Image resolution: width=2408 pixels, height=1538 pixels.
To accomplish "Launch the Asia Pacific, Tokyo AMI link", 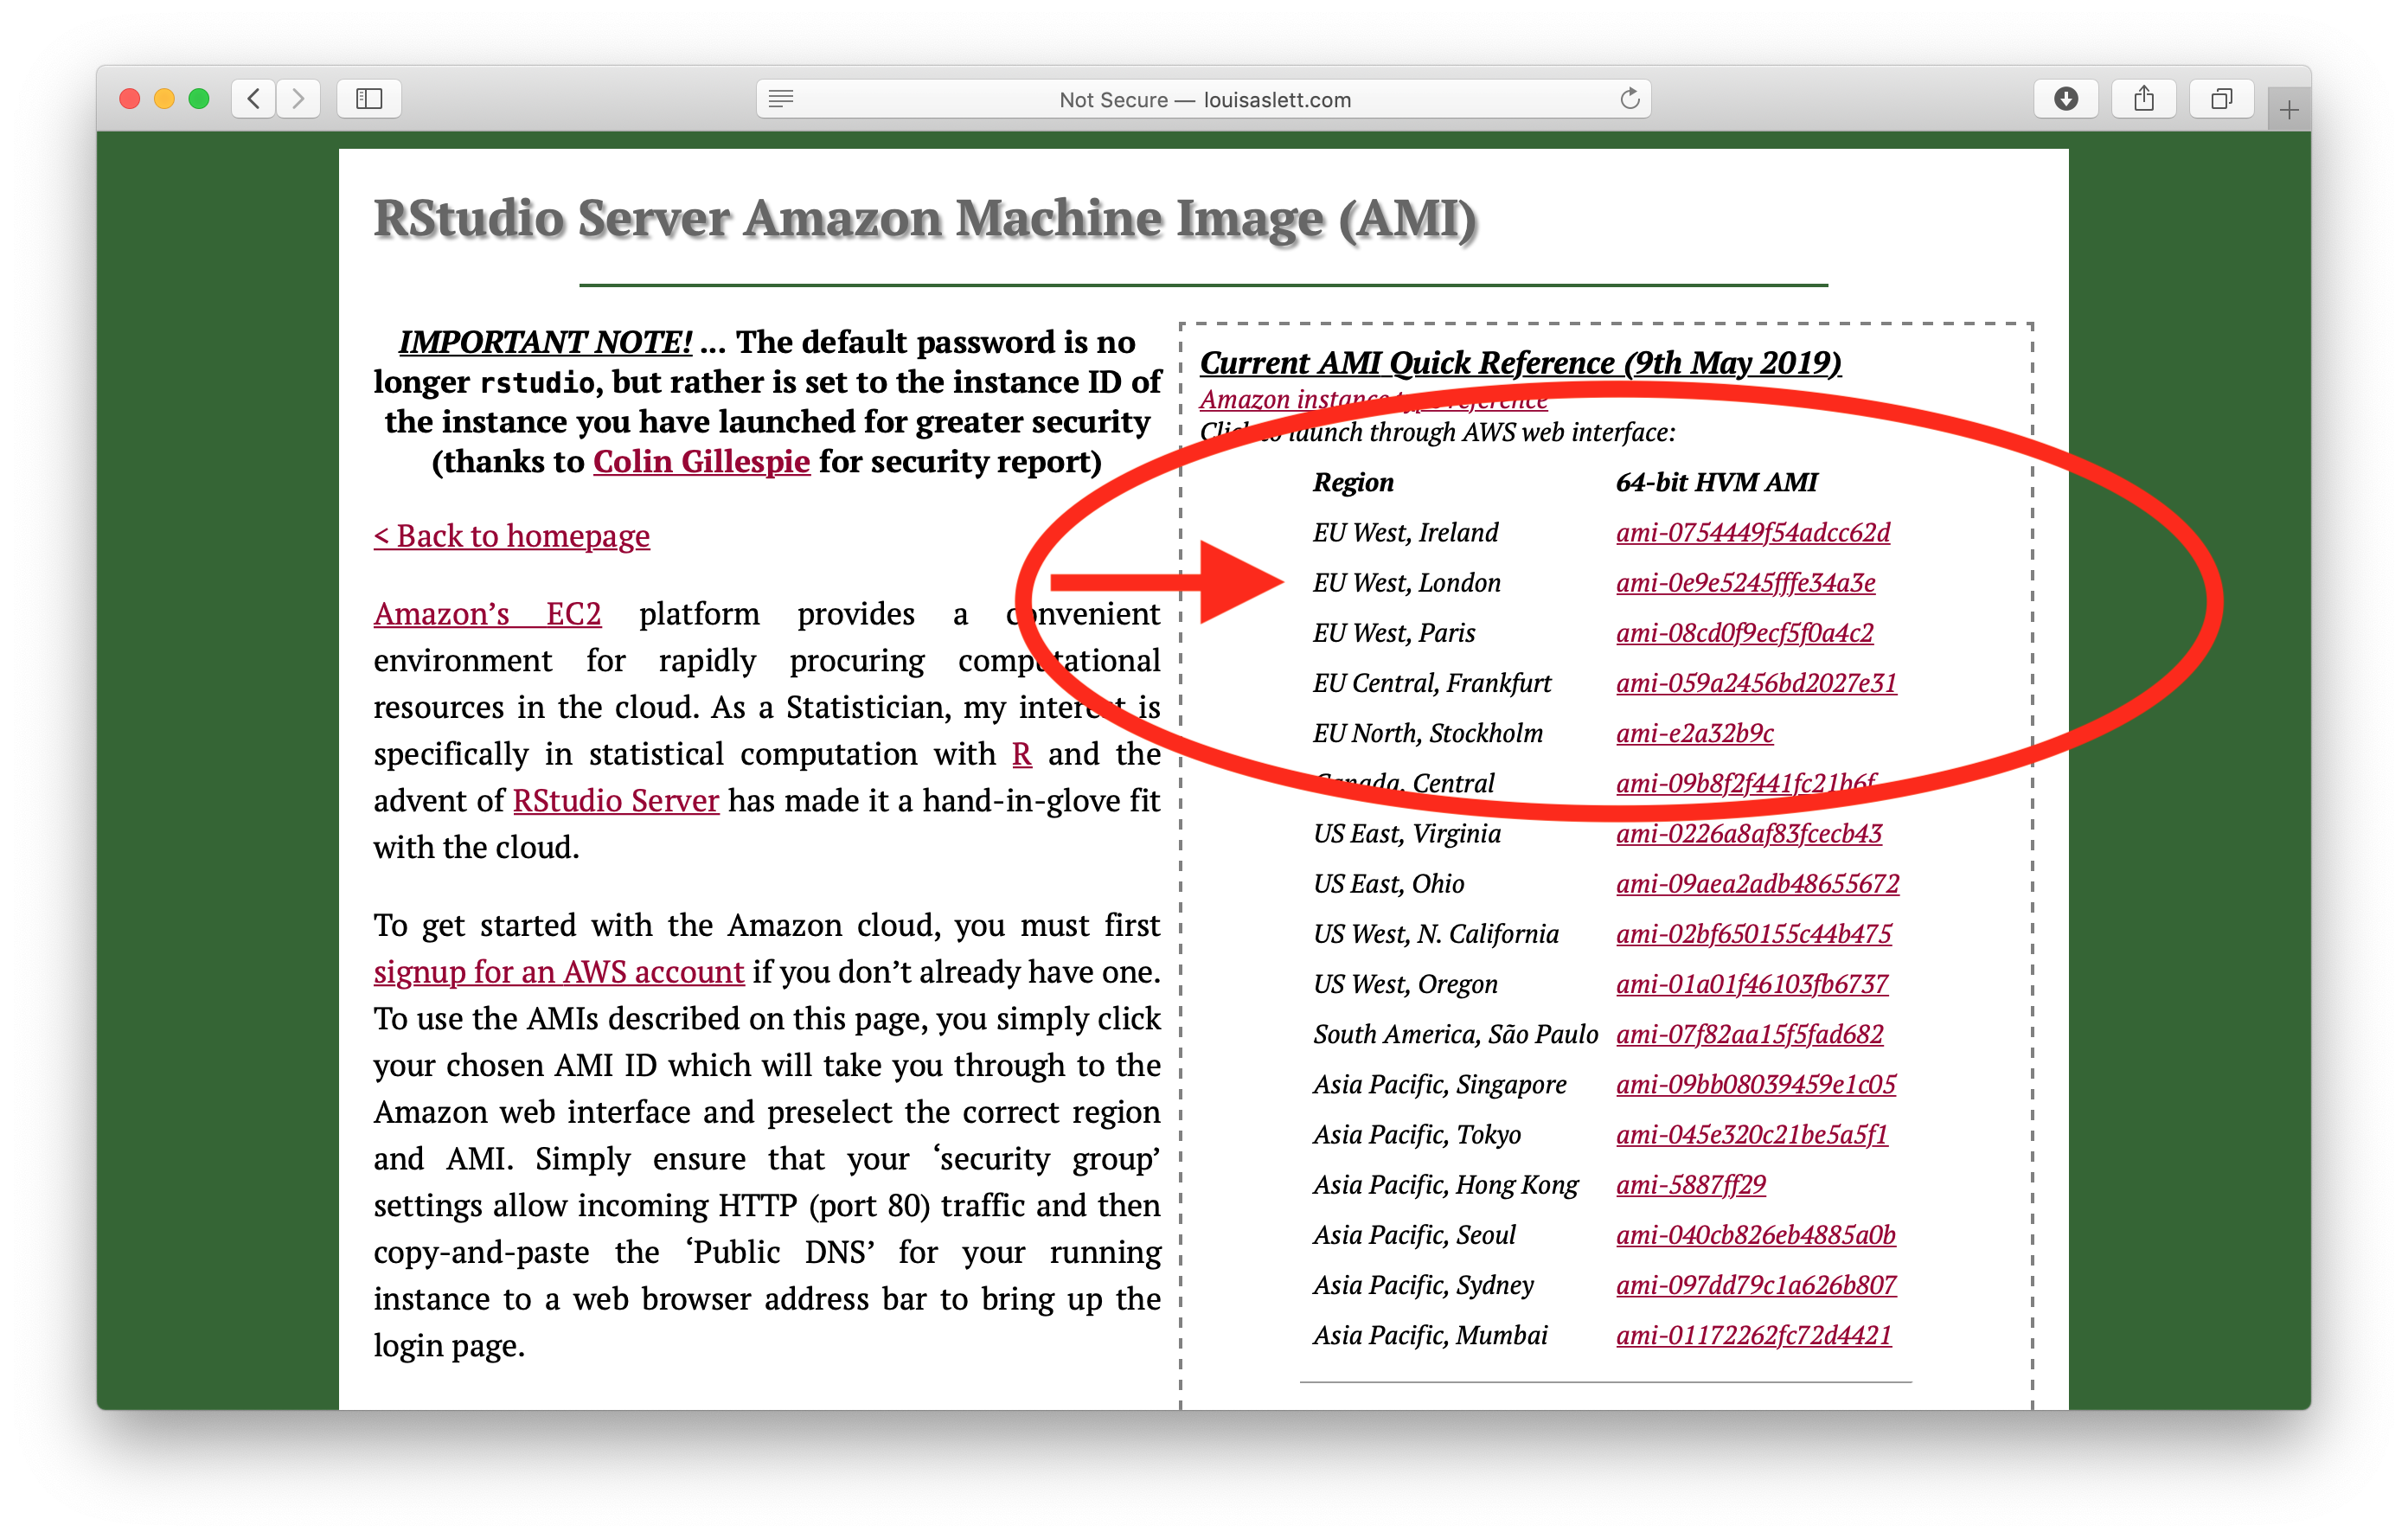I will pyautogui.click(x=1751, y=1135).
